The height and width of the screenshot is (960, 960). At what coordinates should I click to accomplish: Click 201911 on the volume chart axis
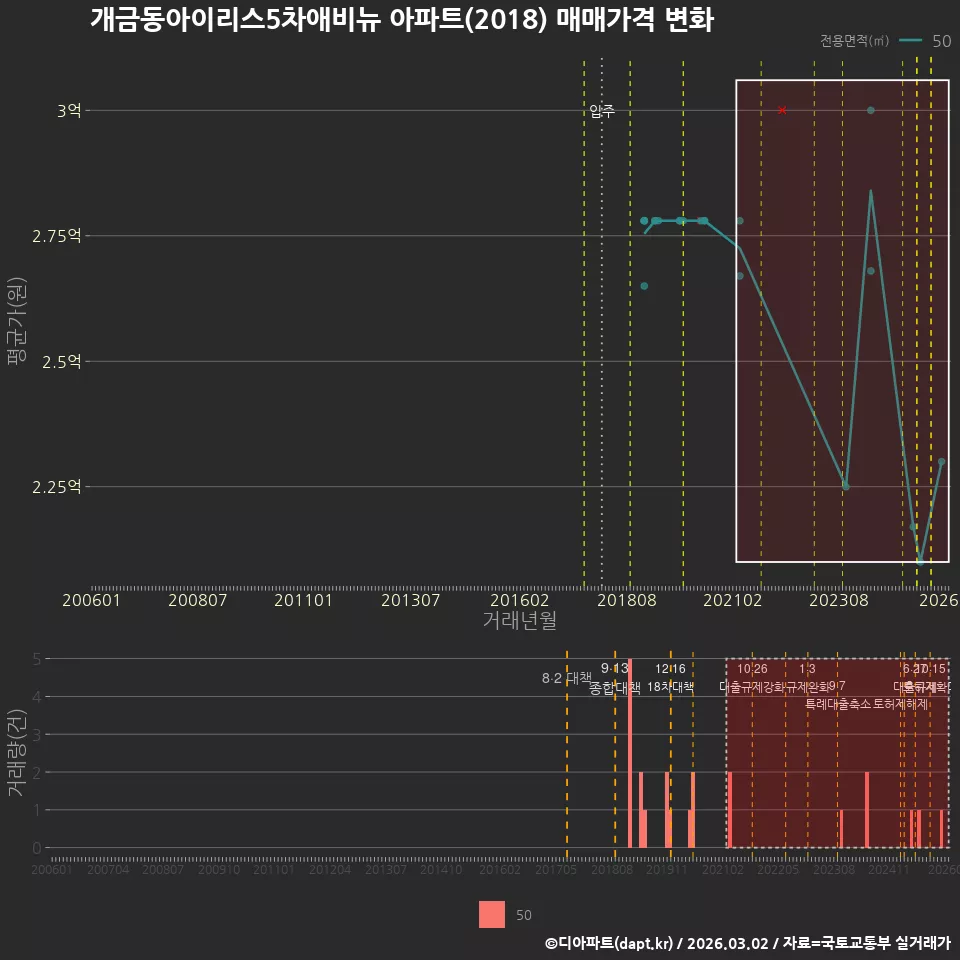(x=667, y=869)
